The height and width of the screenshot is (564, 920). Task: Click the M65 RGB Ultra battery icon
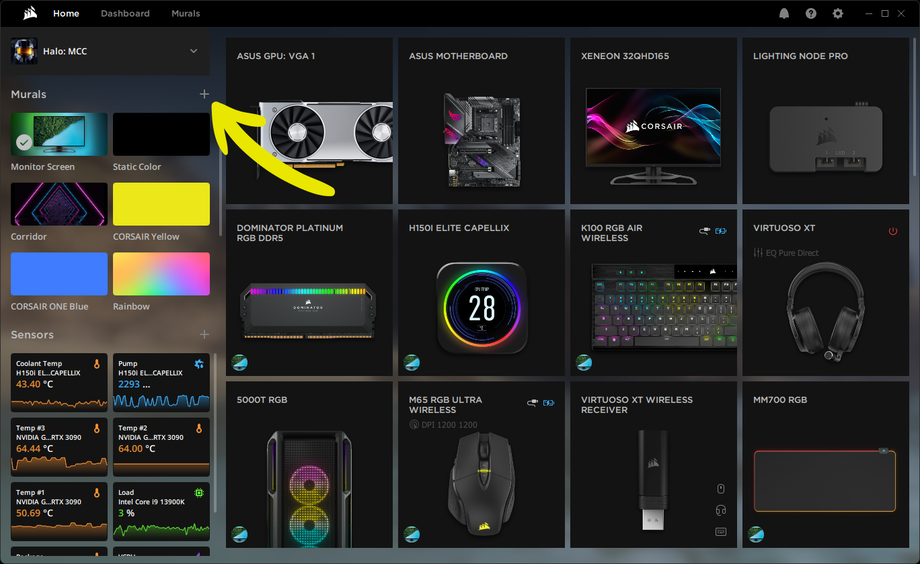click(x=549, y=403)
